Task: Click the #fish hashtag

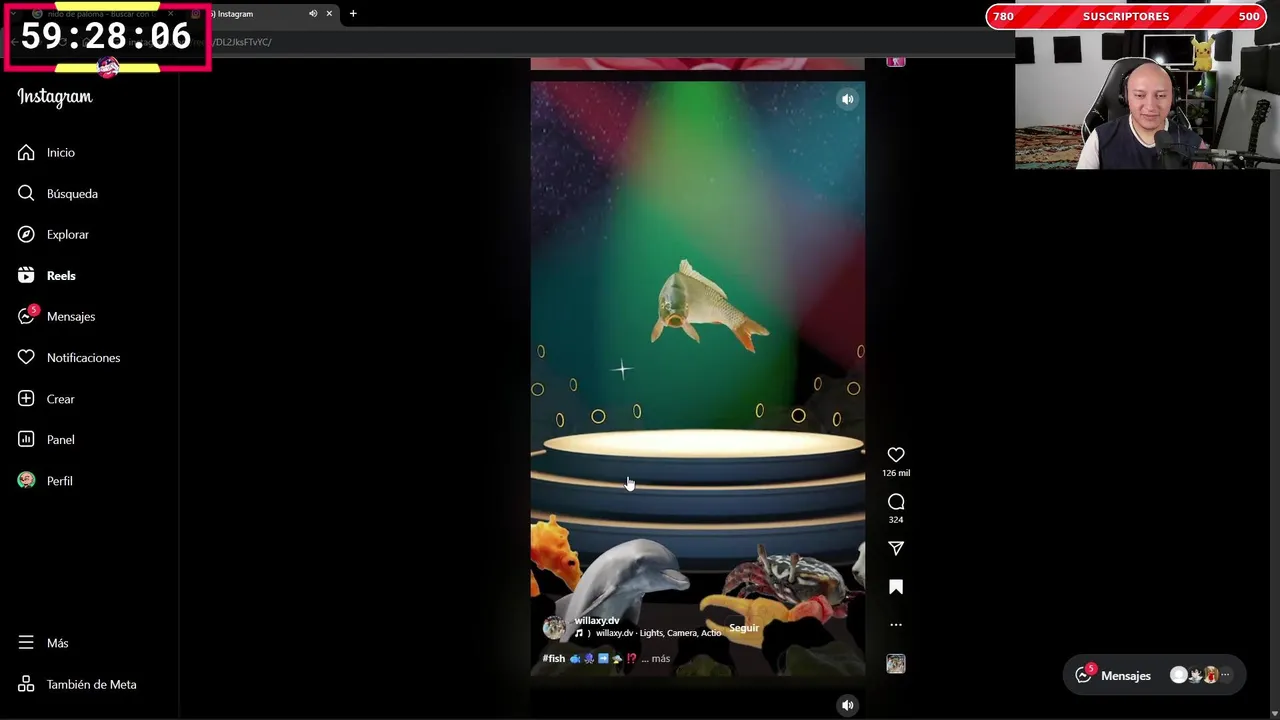Action: pyautogui.click(x=554, y=658)
